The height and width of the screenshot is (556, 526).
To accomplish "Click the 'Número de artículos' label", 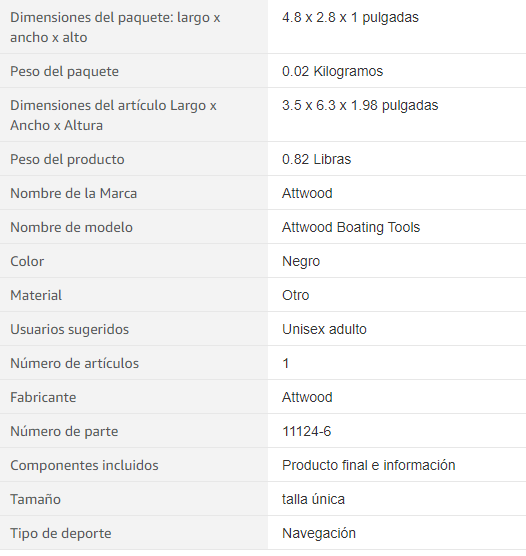I will click(x=74, y=363).
